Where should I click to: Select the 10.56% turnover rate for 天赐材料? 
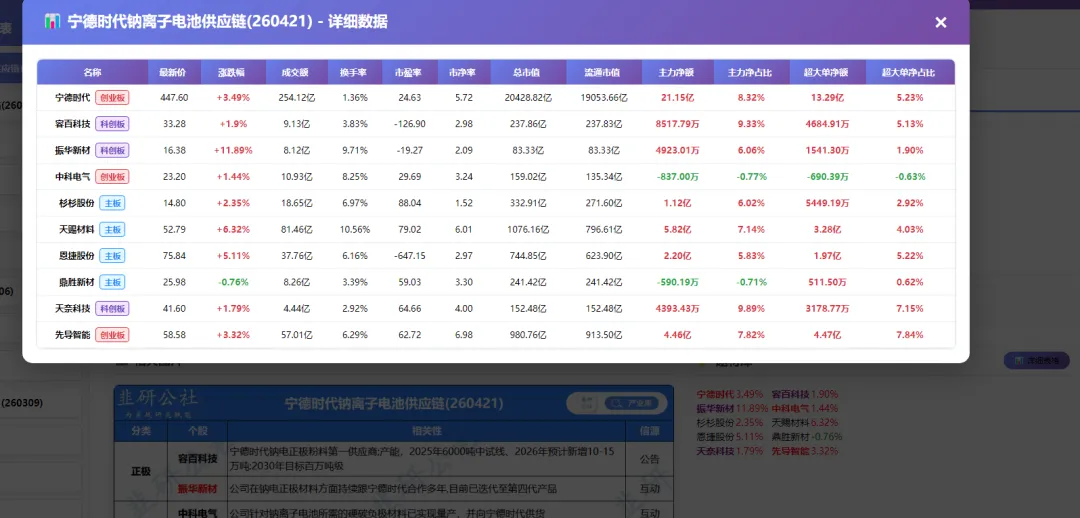[x=355, y=229]
